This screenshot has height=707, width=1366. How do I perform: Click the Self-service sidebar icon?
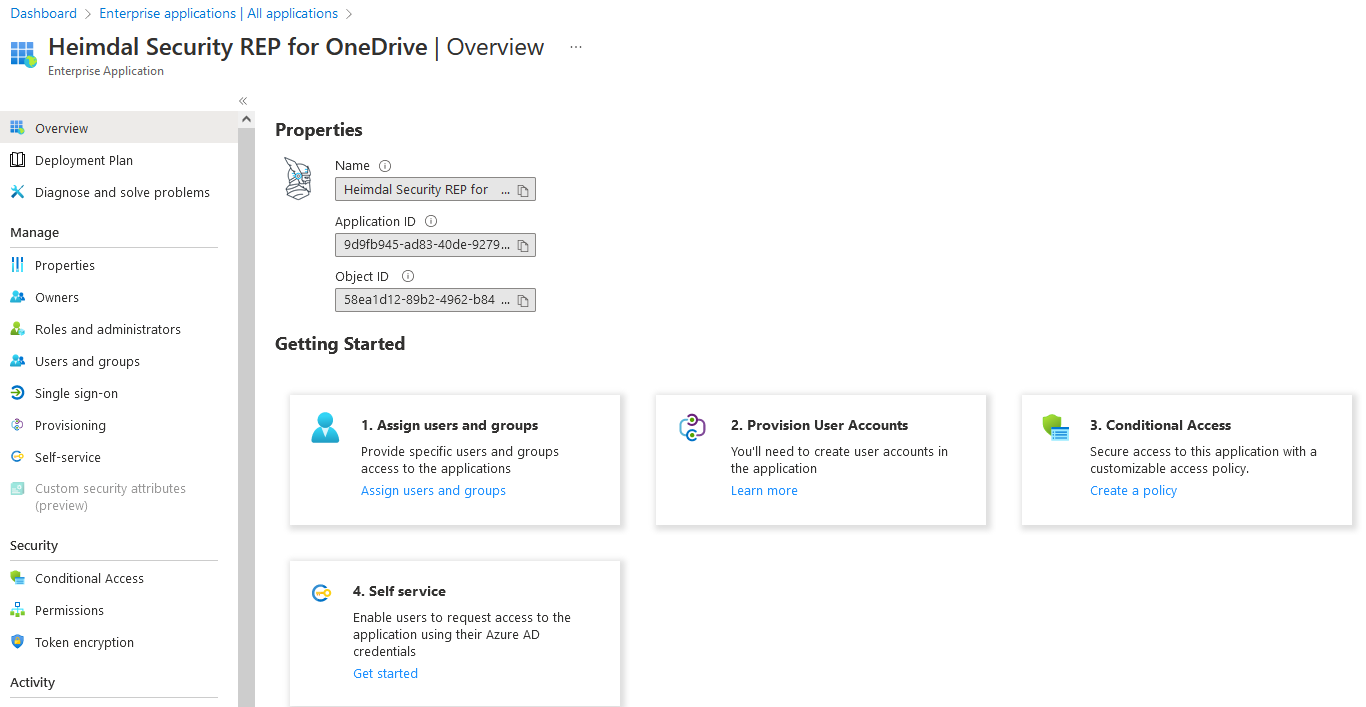[x=17, y=457]
